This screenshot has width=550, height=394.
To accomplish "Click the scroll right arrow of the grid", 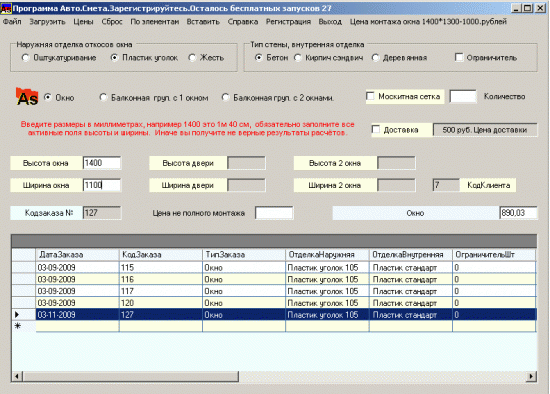I will [x=531, y=376].
